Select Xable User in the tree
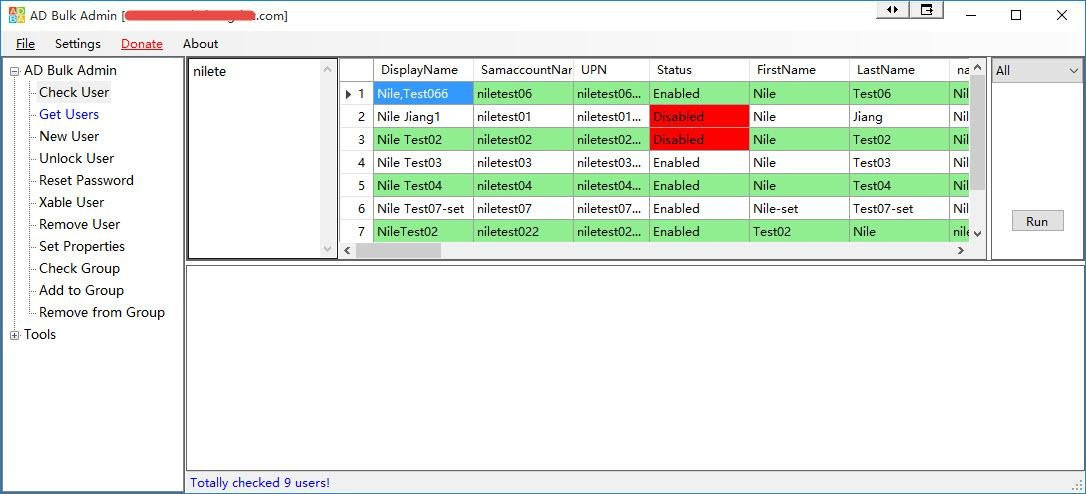 pos(71,202)
